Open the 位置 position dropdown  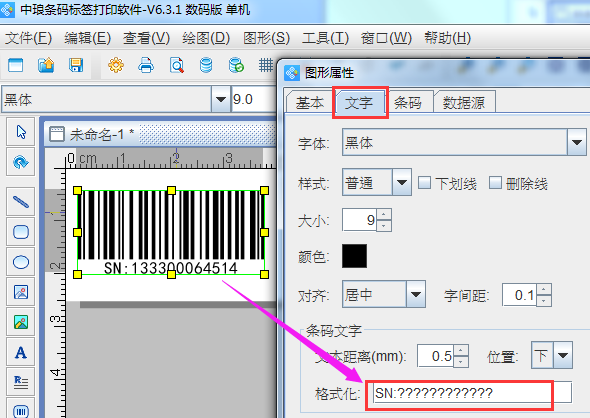pyautogui.click(x=563, y=355)
